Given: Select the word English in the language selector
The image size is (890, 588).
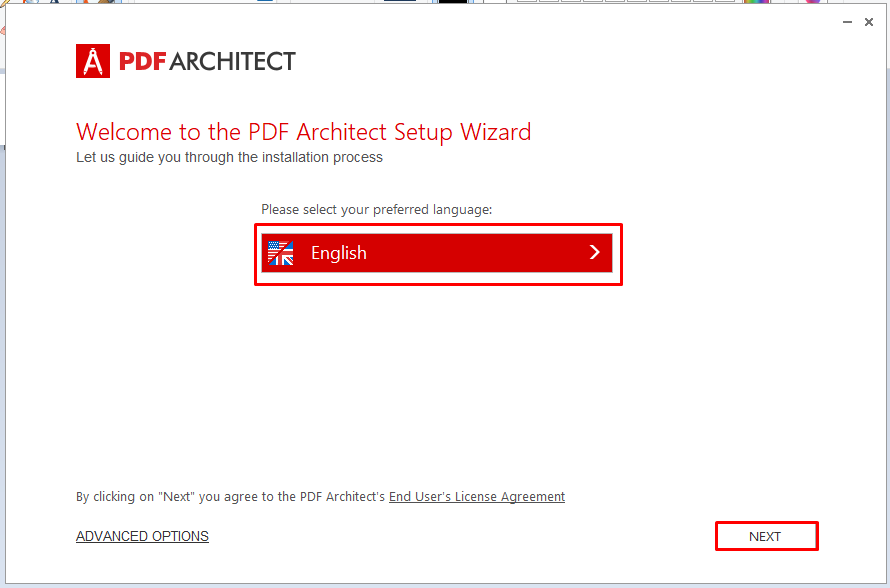Looking at the screenshot, I should click(x=339, y=253).
